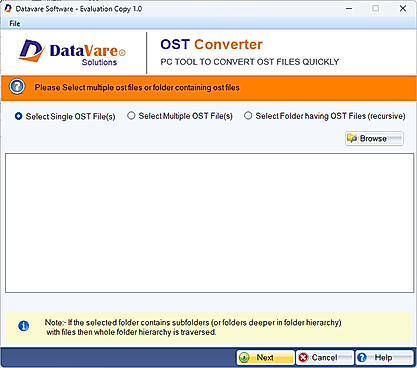Click the DataVare Solutions logo

click(x=72, y=53)
